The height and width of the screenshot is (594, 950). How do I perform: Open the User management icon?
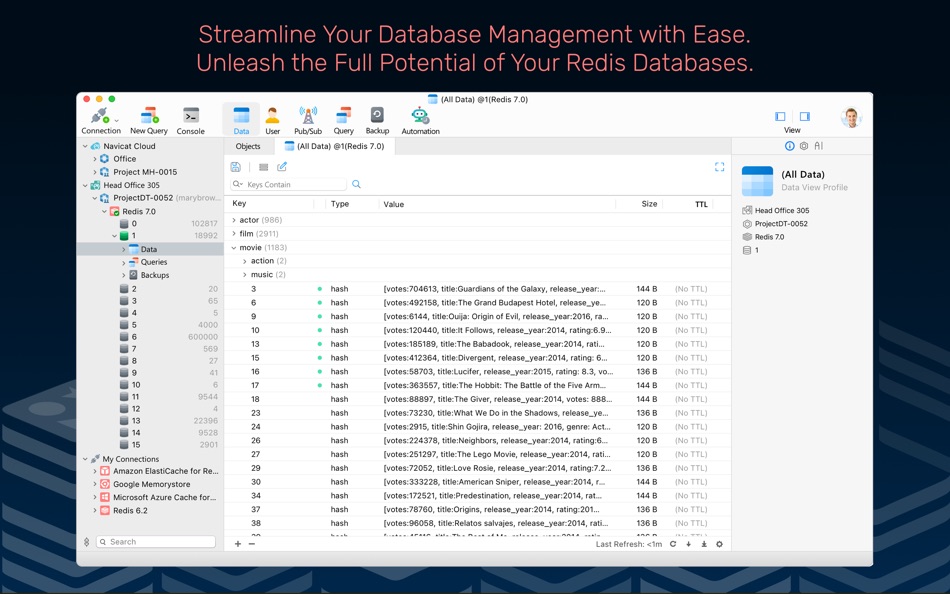[273, 121]
